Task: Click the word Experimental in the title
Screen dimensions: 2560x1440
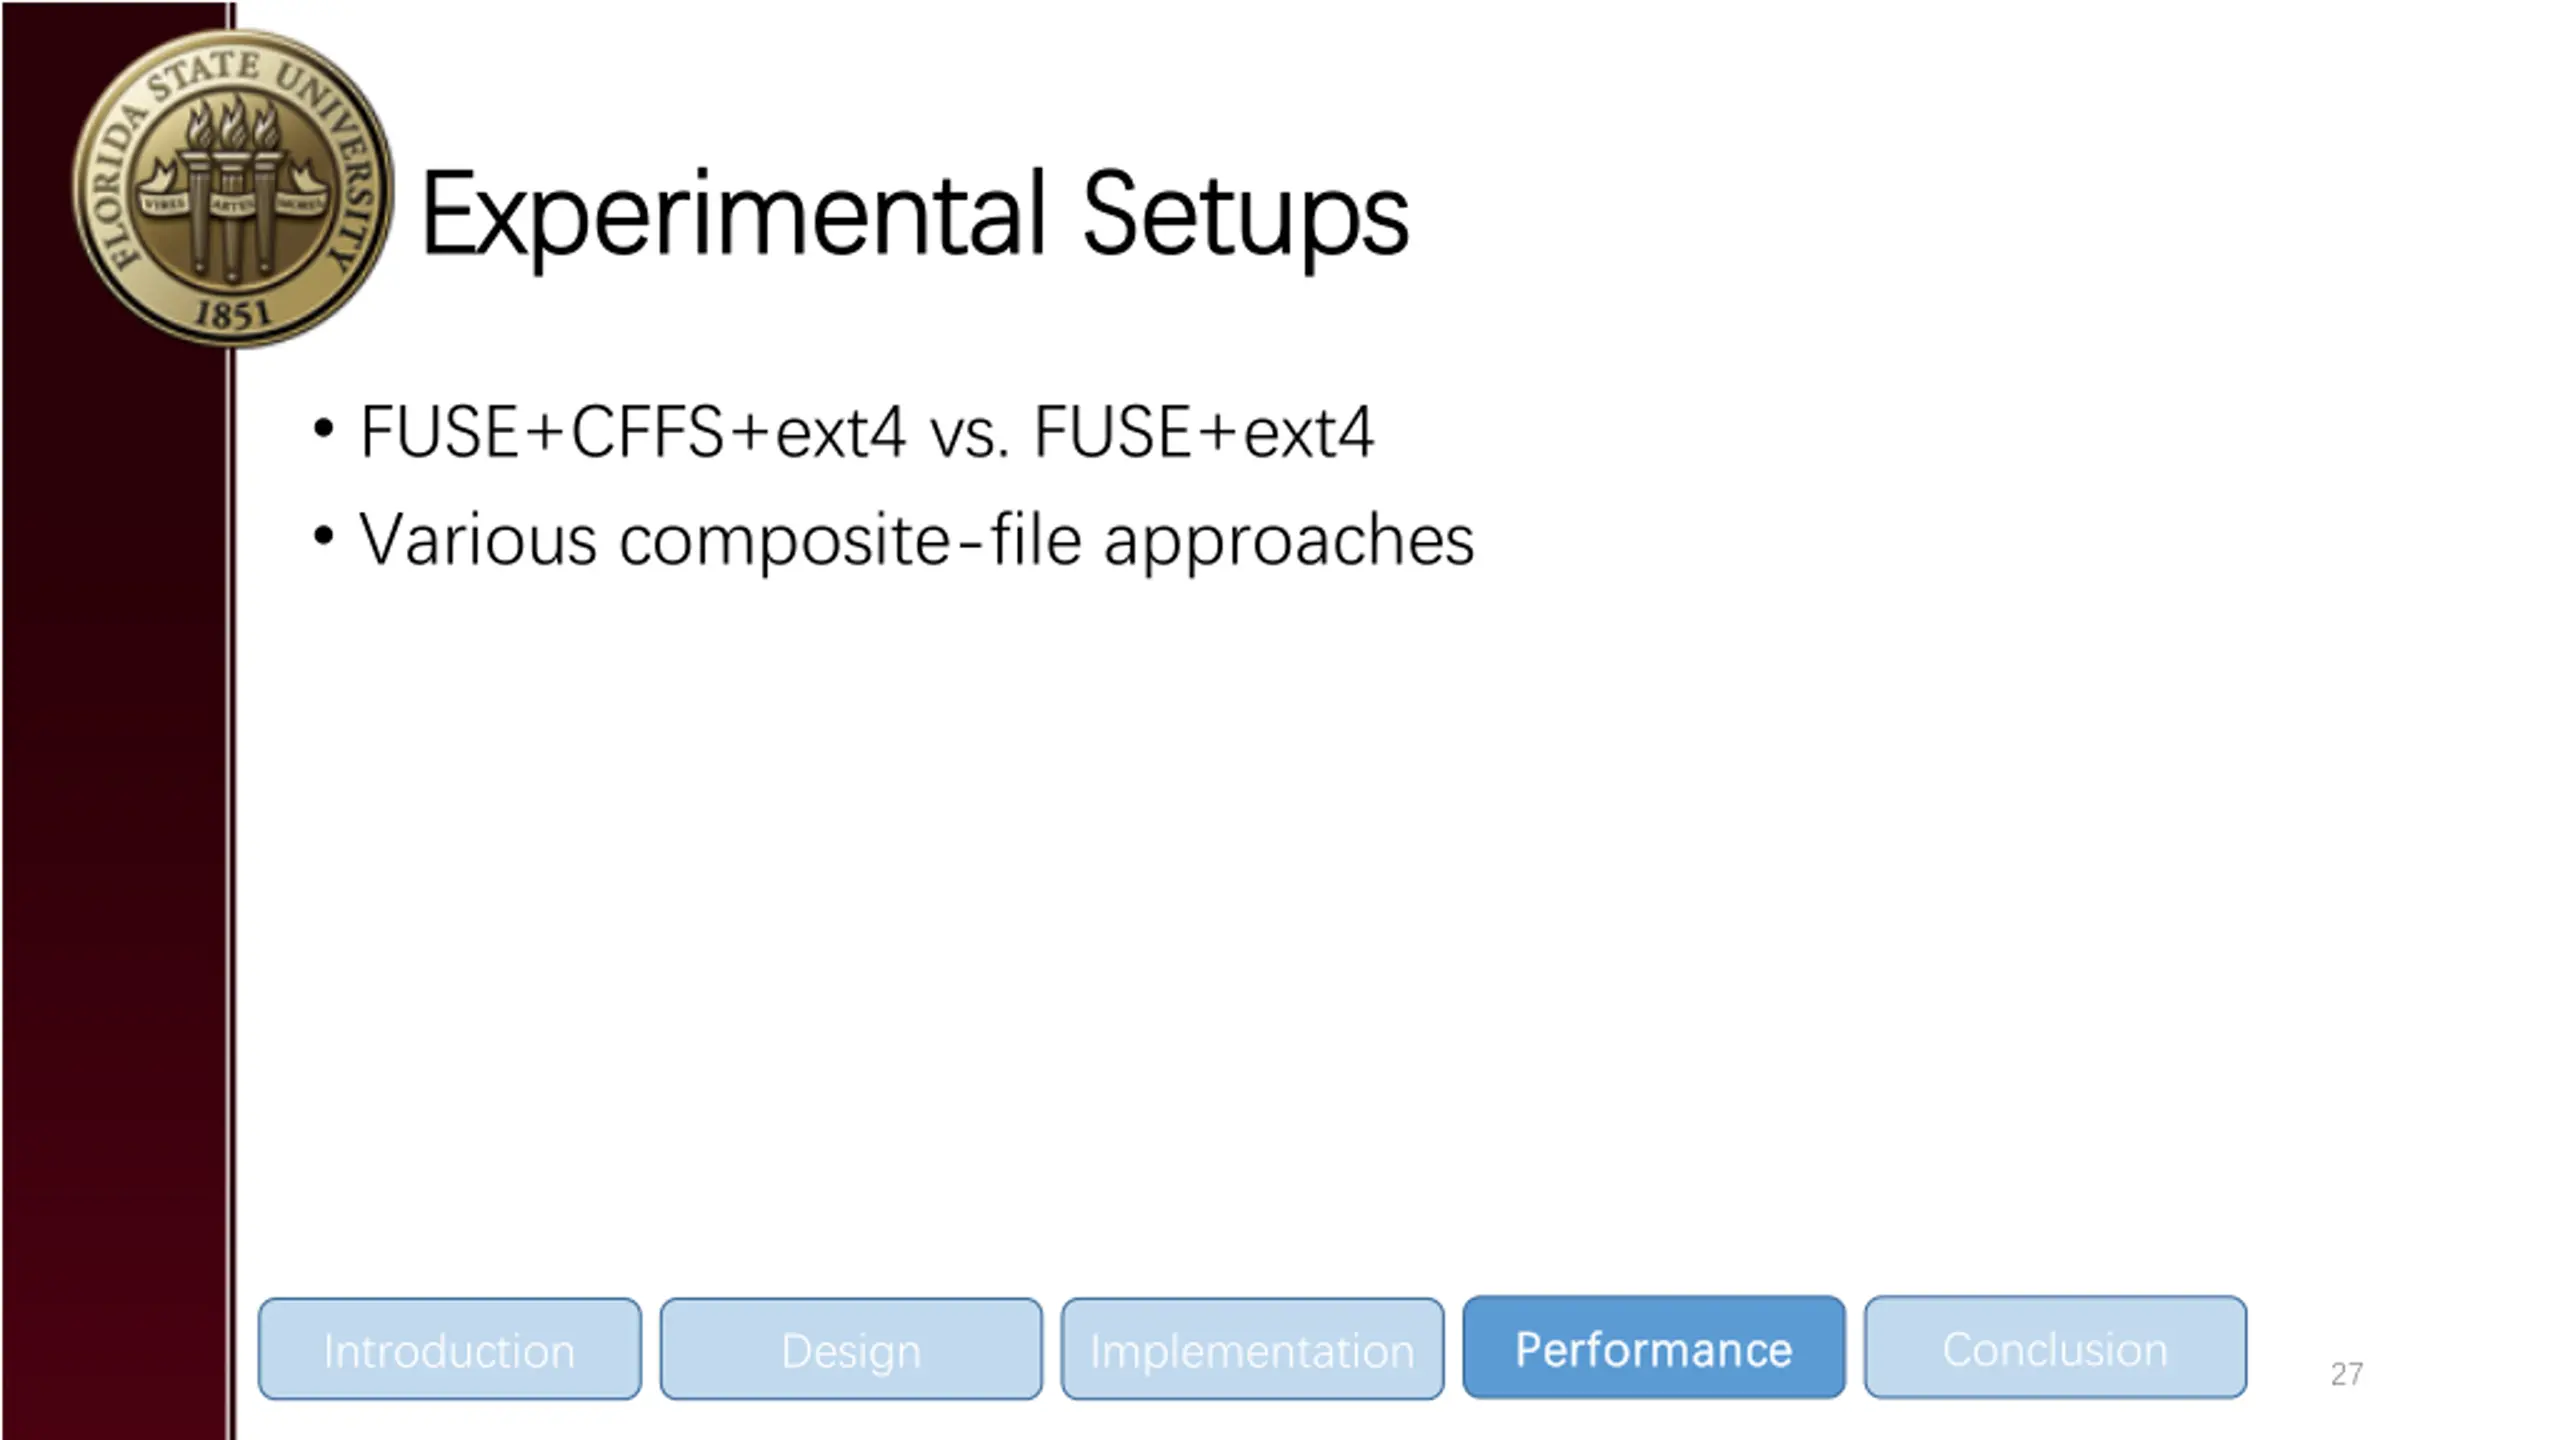Action: click(733, 215)
